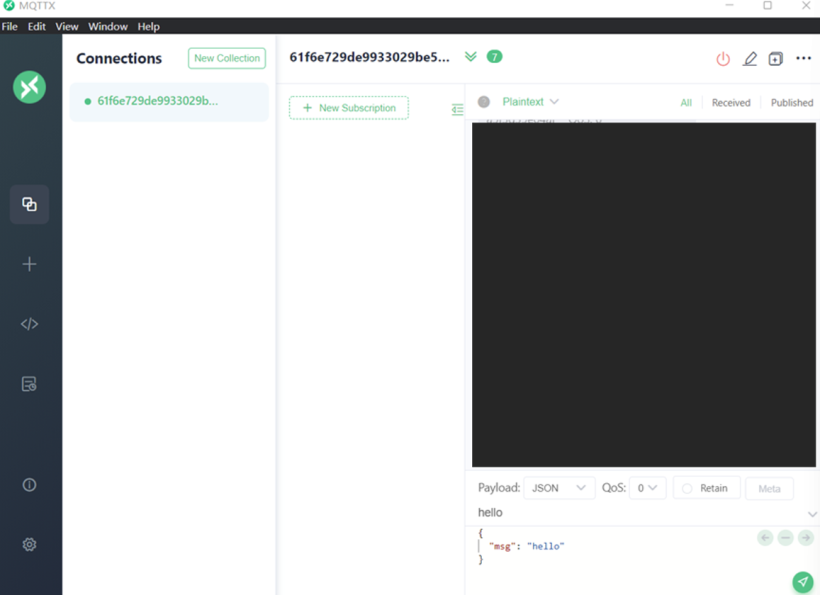Open the Log icon in sidebar

pyautogui.click(x=29, y=384)
